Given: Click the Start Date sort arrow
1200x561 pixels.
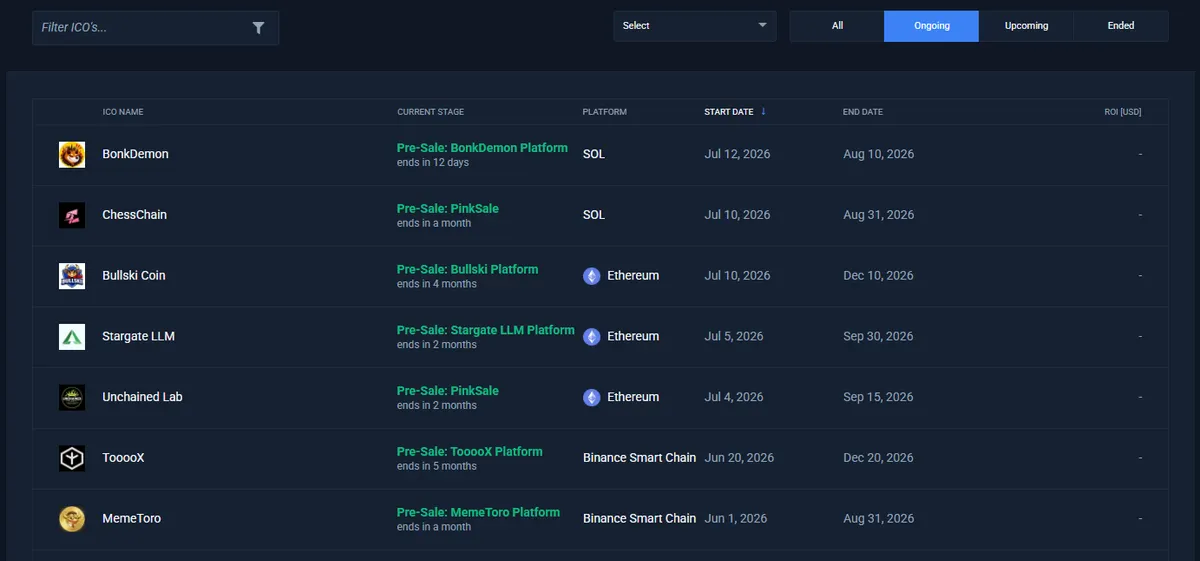Looking at the screenshot, I should click(763, 111).
